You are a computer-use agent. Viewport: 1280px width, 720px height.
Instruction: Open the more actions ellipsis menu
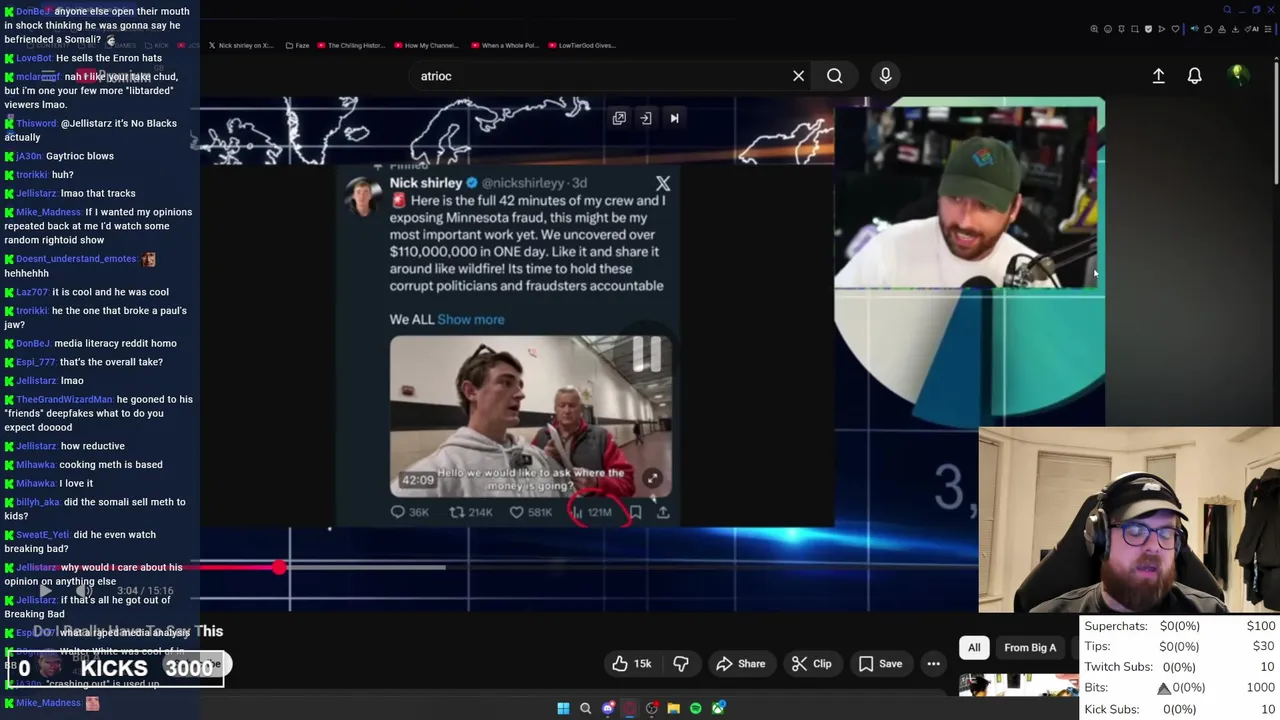pyautogui.click(x=933, y=664)
